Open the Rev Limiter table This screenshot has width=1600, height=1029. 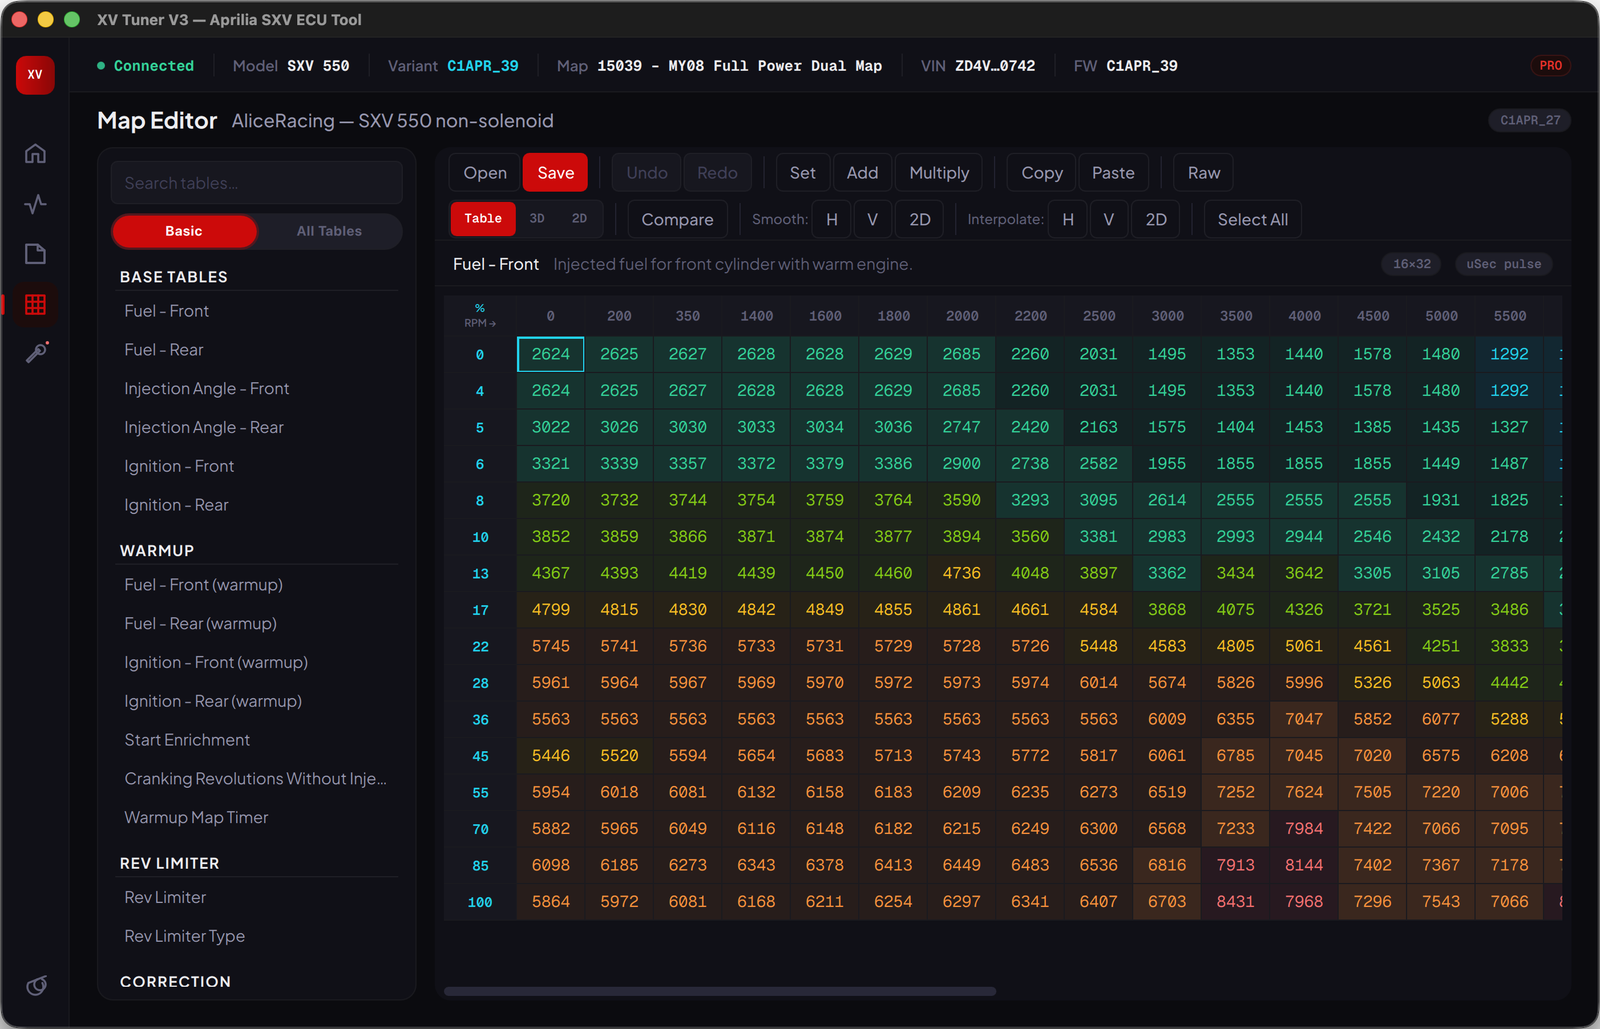(x=257, y=898)
